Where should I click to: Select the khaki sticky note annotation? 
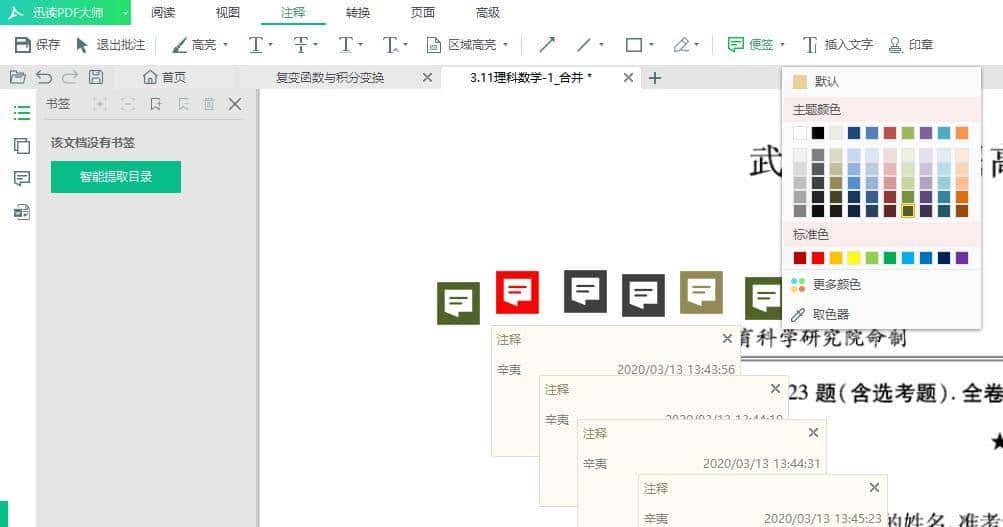pyautogui.click(x=701, y=292)
